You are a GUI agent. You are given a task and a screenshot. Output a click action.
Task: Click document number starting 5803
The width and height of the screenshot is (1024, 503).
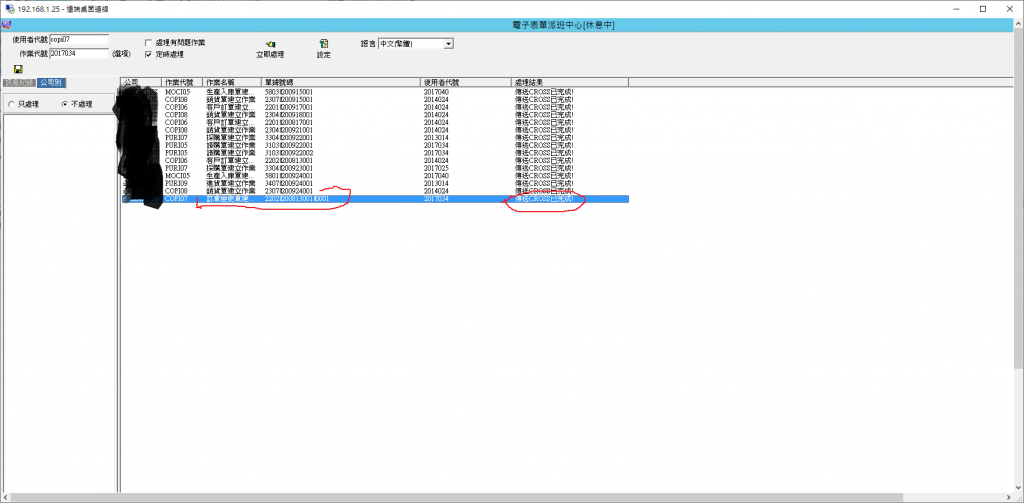(x=289, y=92)
